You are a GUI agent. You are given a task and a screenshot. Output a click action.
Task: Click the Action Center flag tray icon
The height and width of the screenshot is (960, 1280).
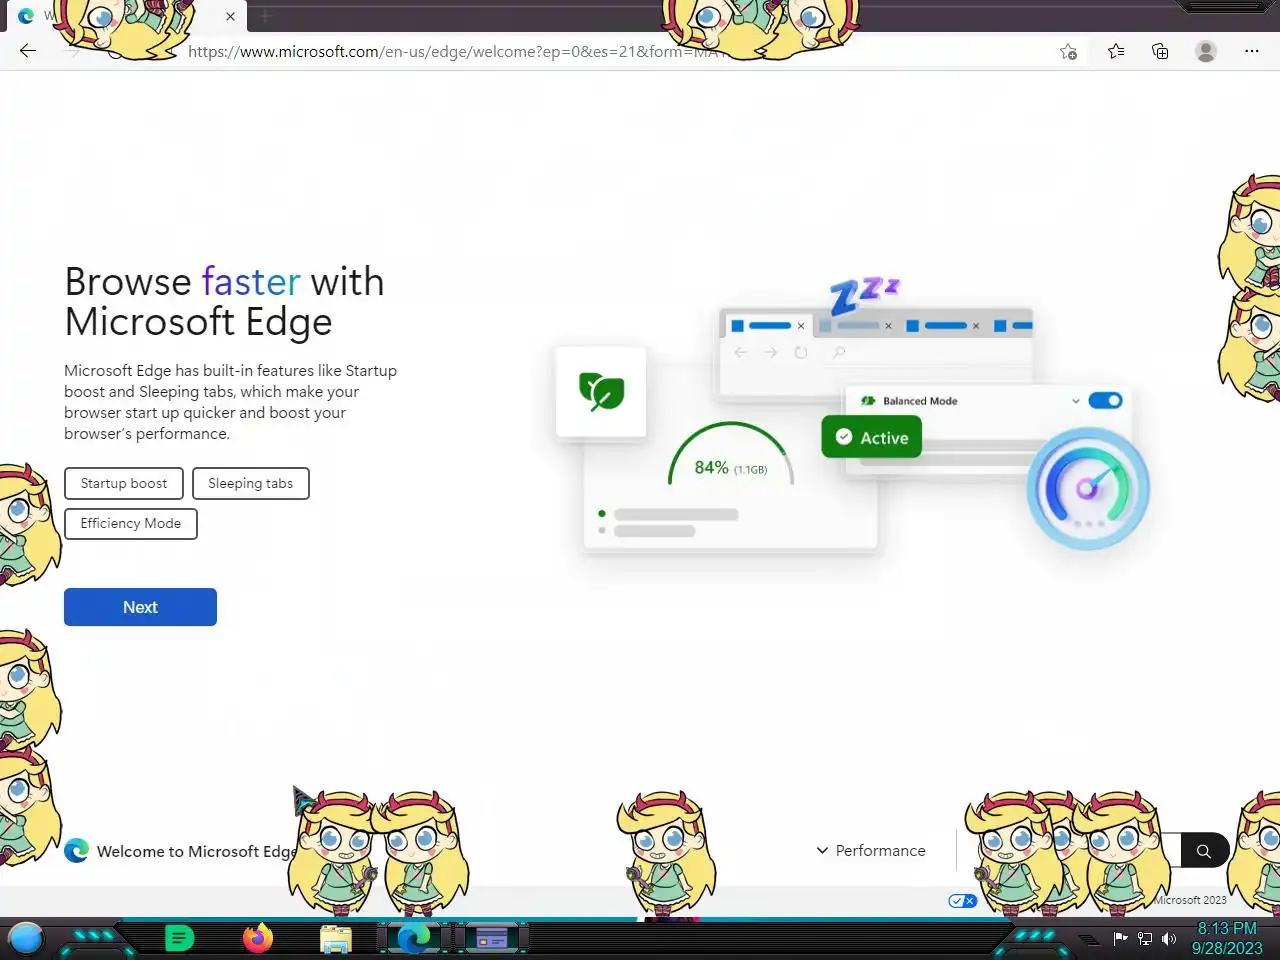(1120, 938)
